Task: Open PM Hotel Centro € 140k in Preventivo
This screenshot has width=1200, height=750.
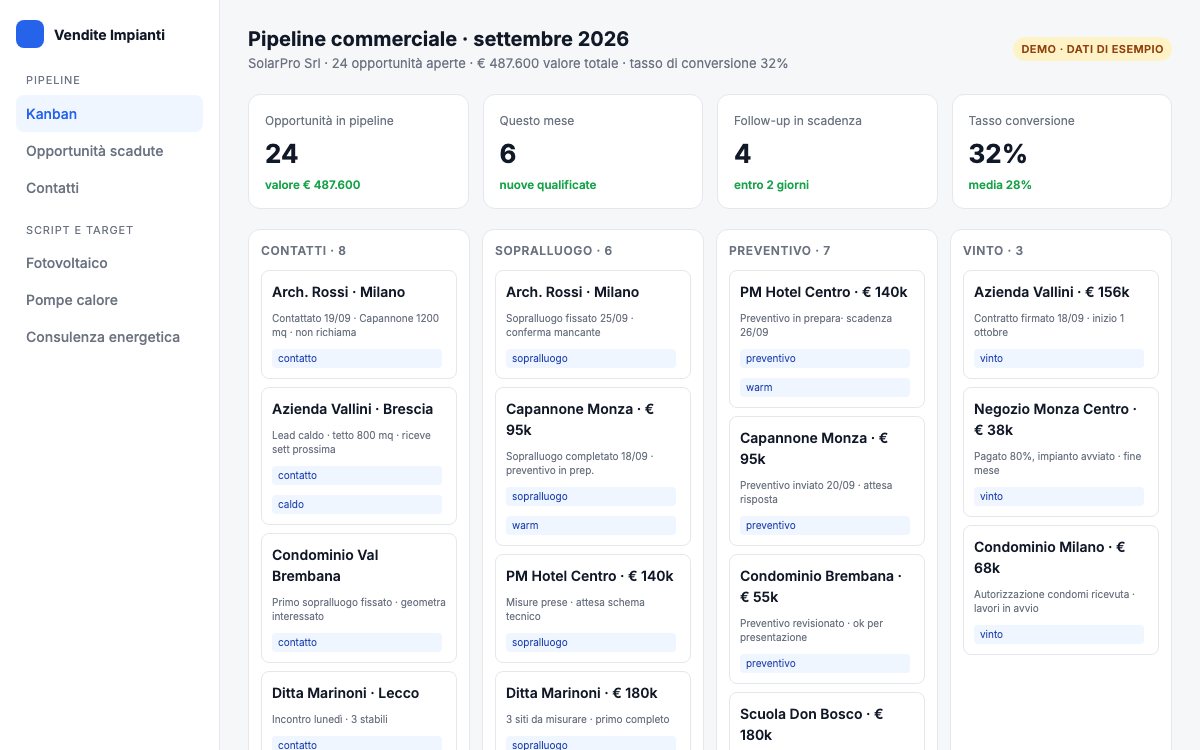Action: point(827,339)
